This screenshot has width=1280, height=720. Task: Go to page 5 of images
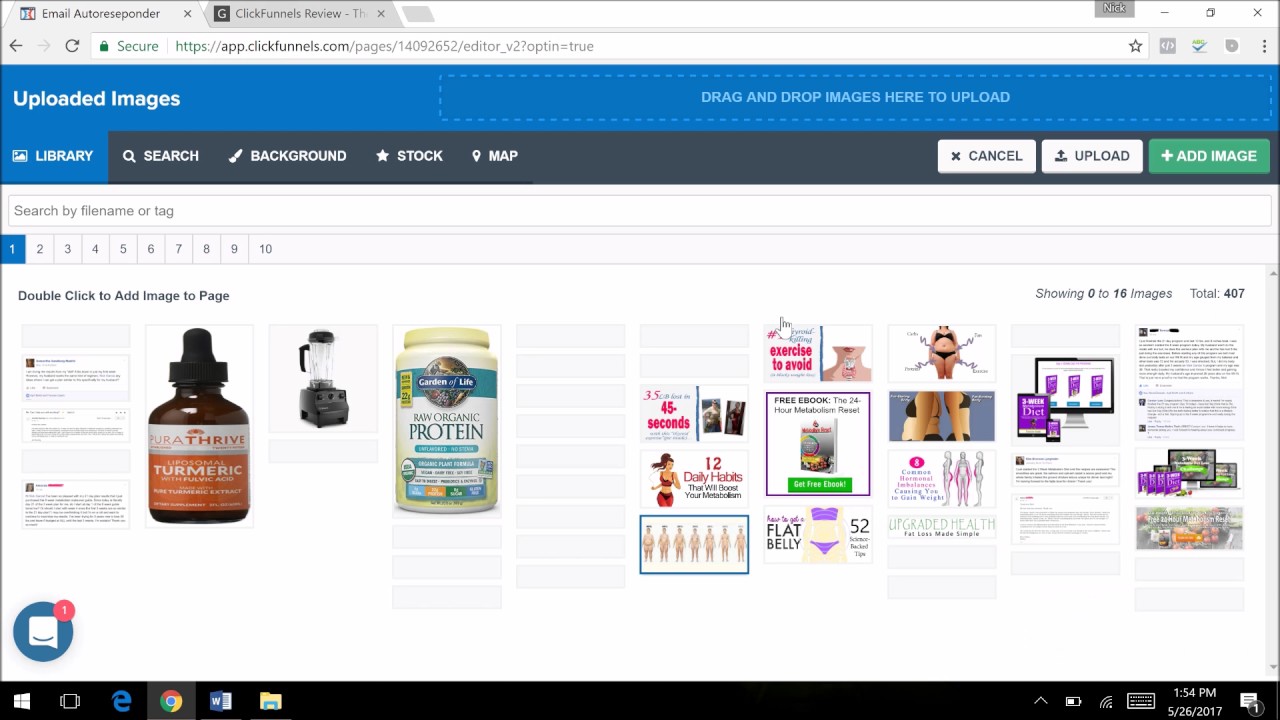(123, 249)
